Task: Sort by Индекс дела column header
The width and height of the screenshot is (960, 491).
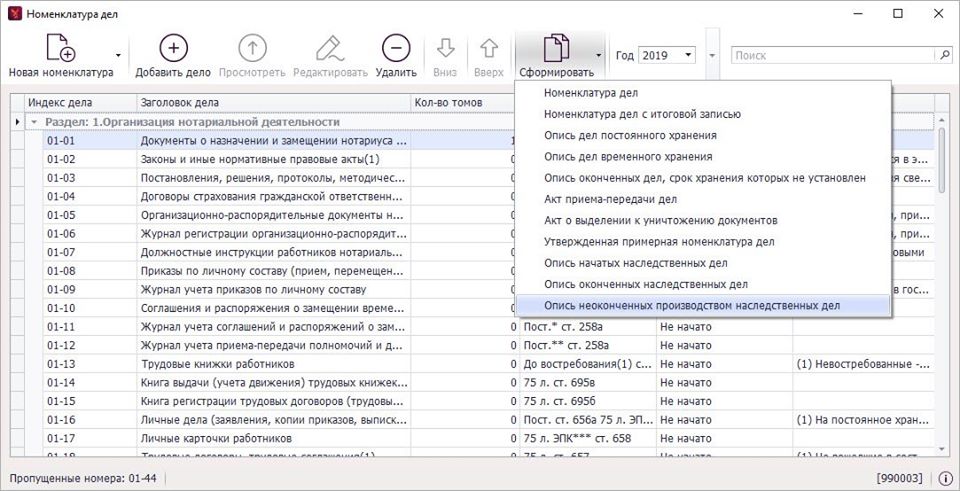Action: (80, 103)
